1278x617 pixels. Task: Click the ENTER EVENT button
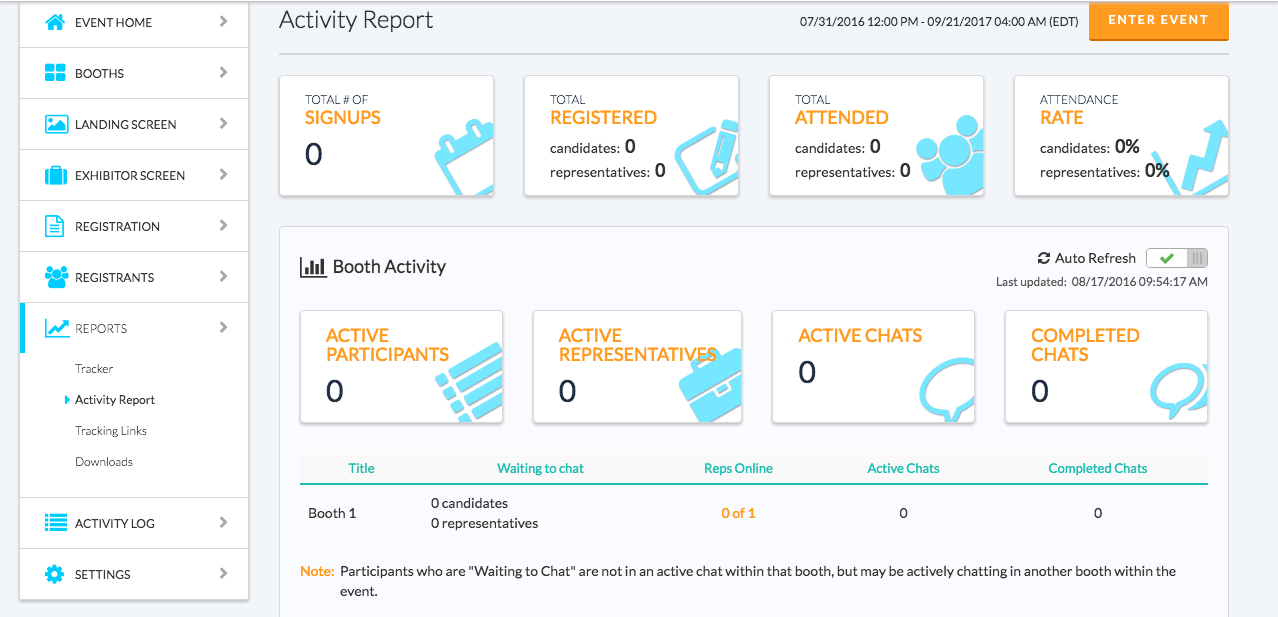click(1158, 20)
